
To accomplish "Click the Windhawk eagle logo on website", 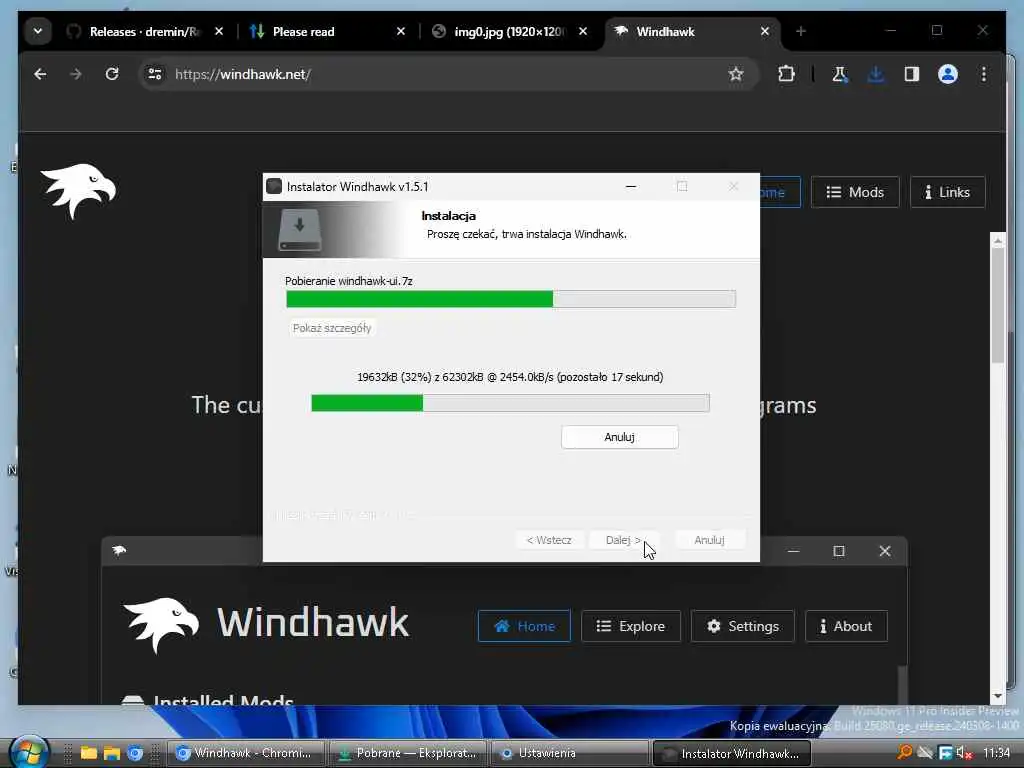I will click(x=78, y=191).
